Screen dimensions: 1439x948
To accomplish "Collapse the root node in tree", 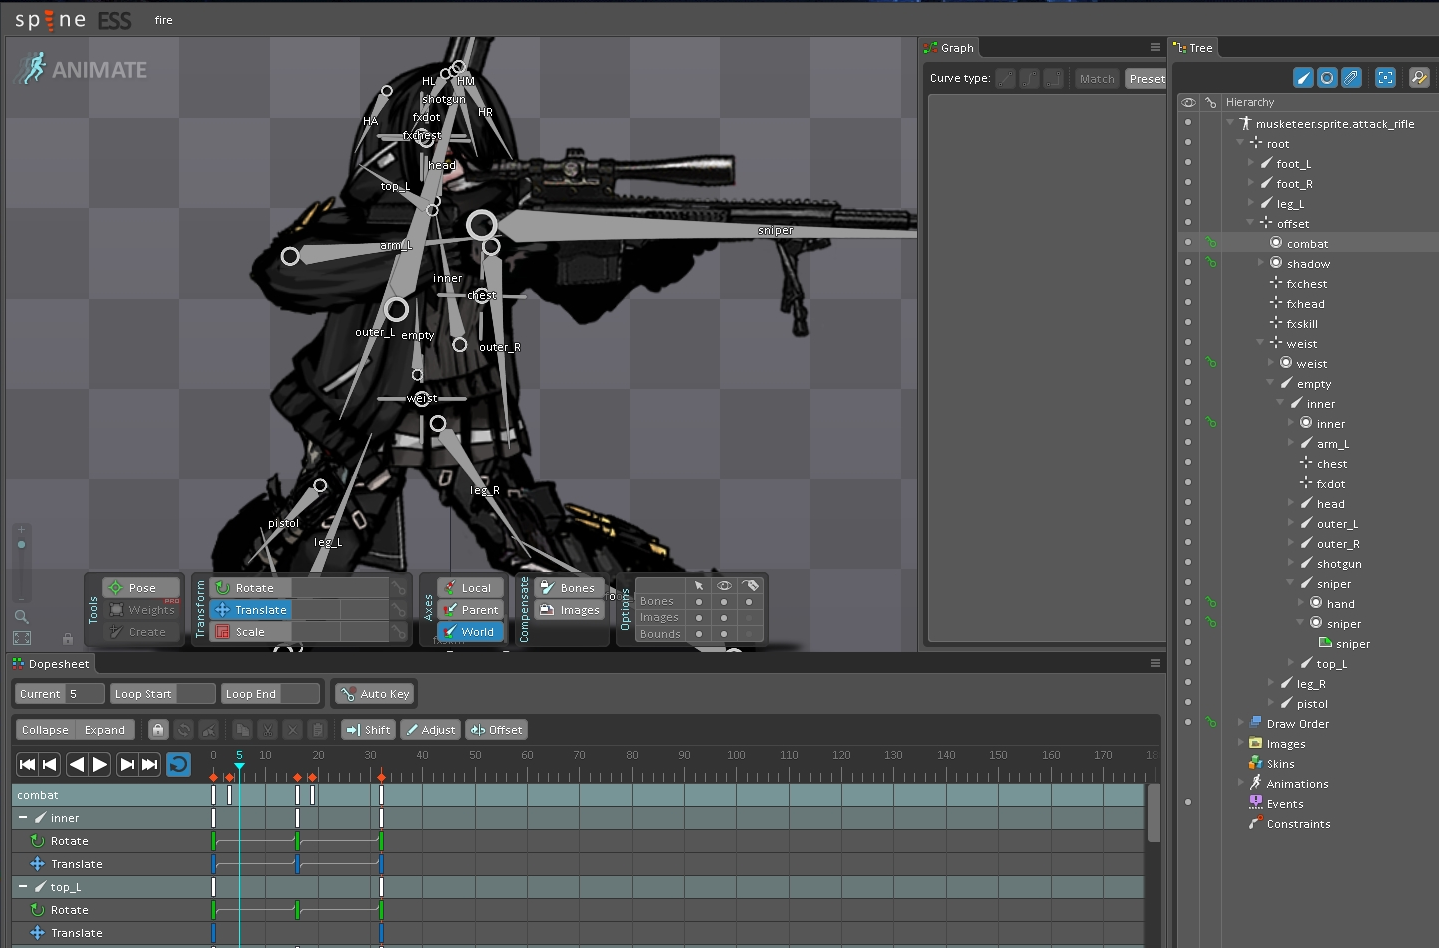I will (1240, 143).
